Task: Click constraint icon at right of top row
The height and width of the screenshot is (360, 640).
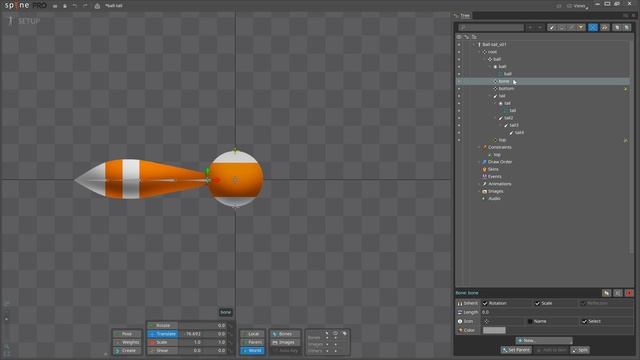Action: (625, 140)
